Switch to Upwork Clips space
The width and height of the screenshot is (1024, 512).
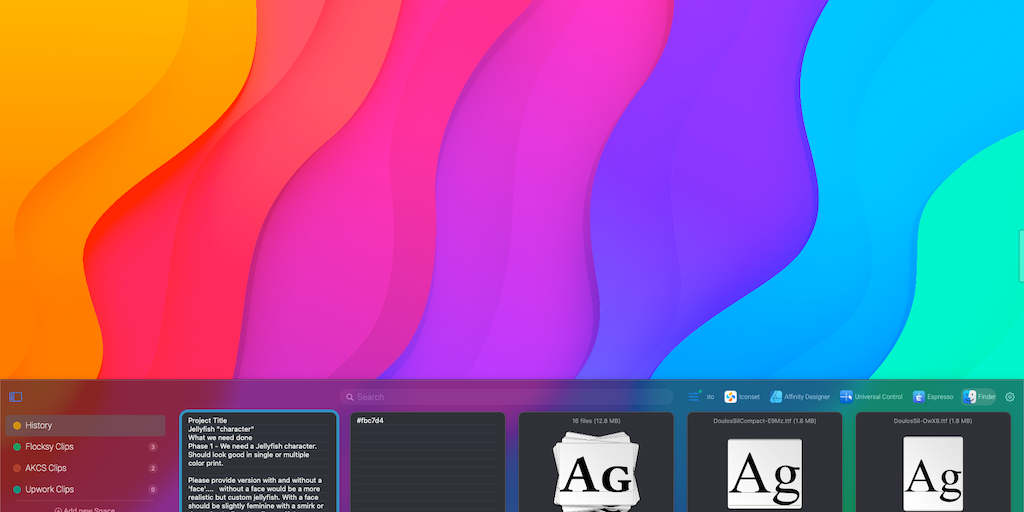click(x=85, y=489)
